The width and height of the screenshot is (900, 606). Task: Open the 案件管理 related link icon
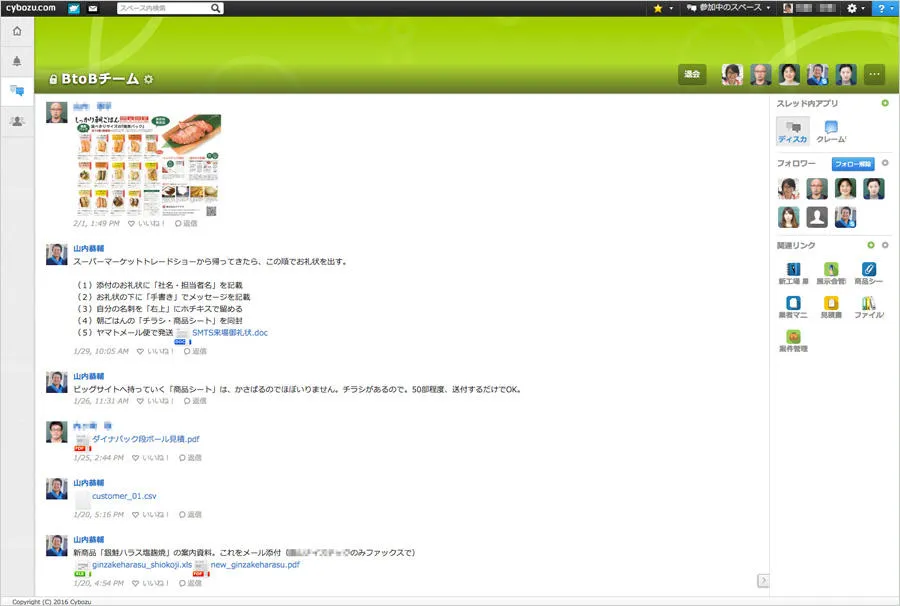(793, 340)
